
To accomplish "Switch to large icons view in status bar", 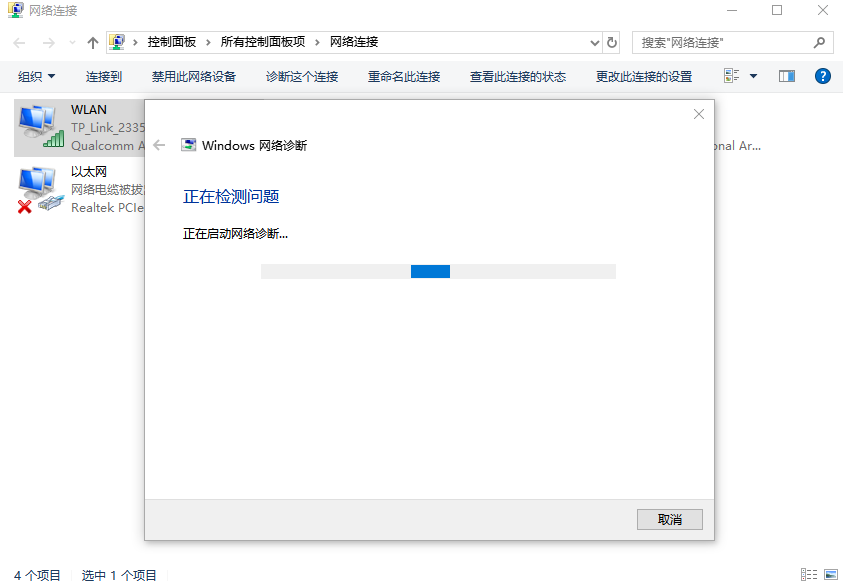I will pos(831,573).
